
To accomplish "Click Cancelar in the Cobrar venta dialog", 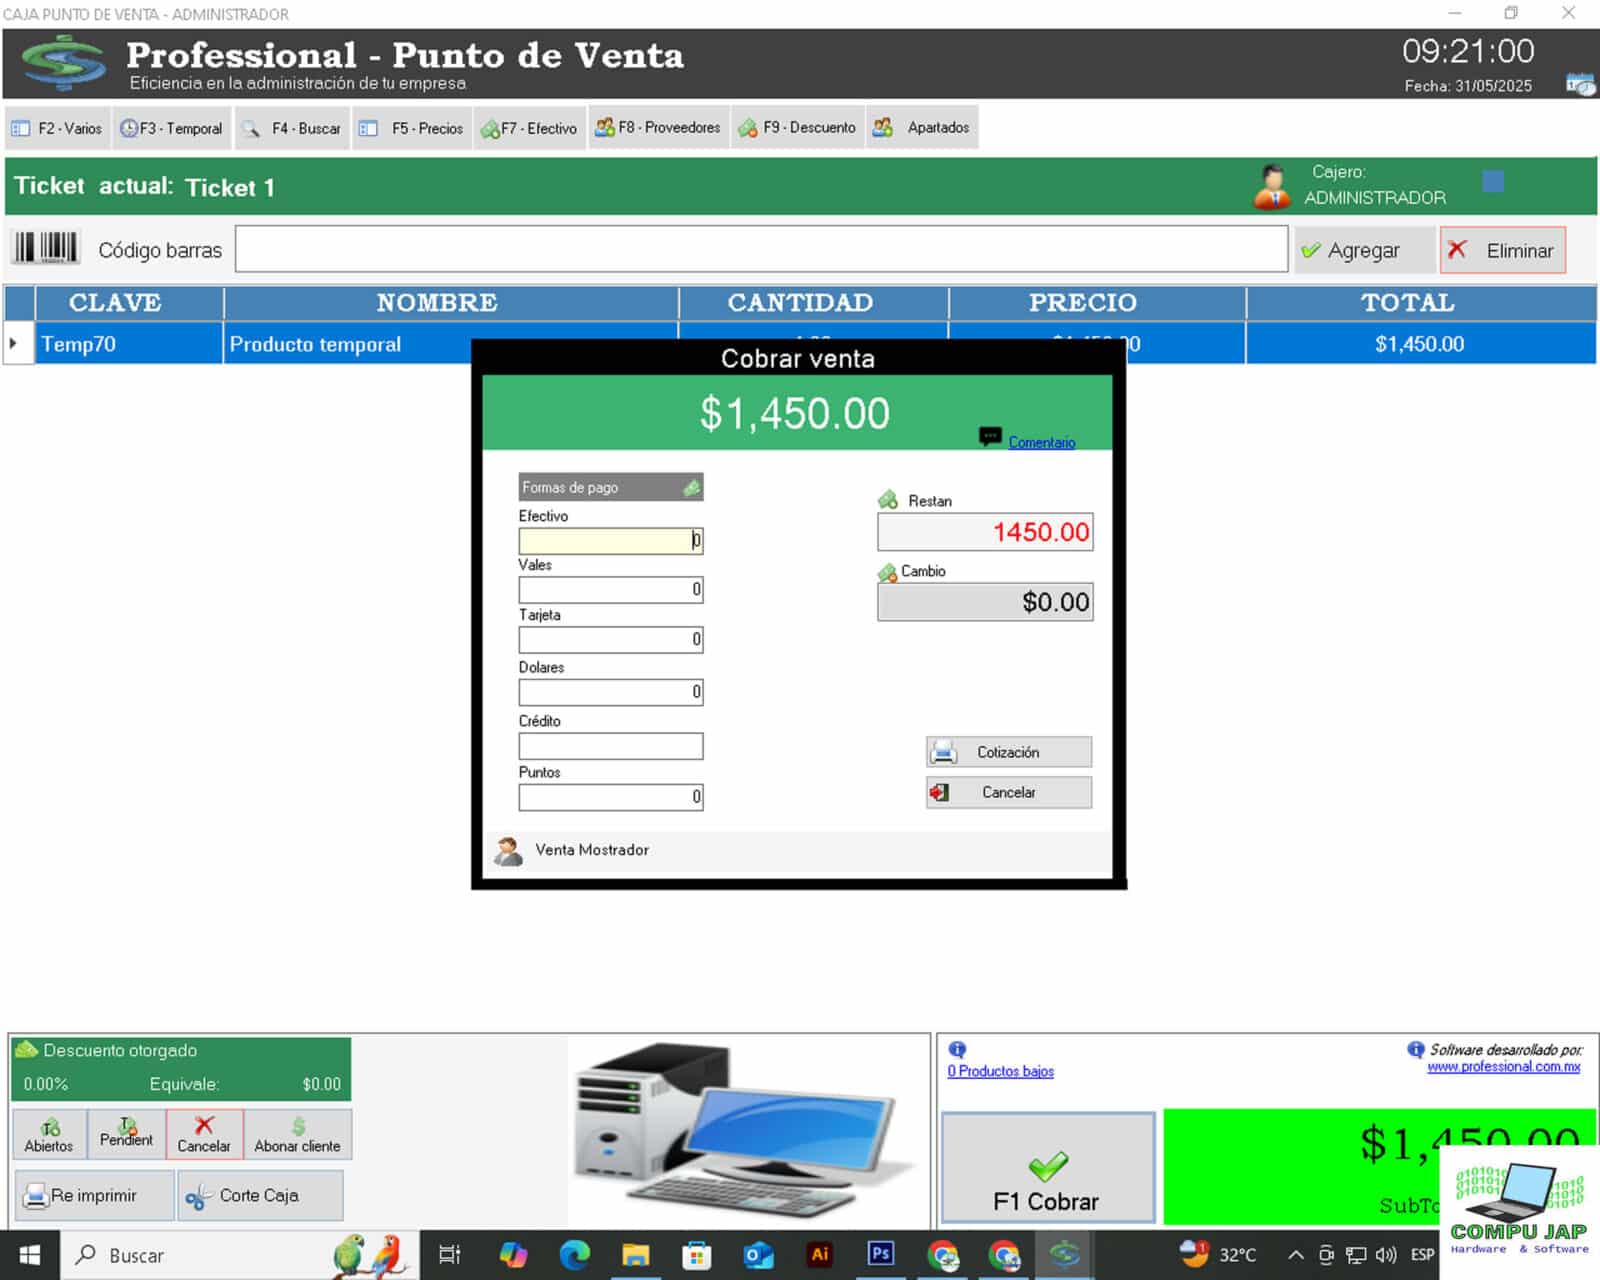I will (1009, 792).
